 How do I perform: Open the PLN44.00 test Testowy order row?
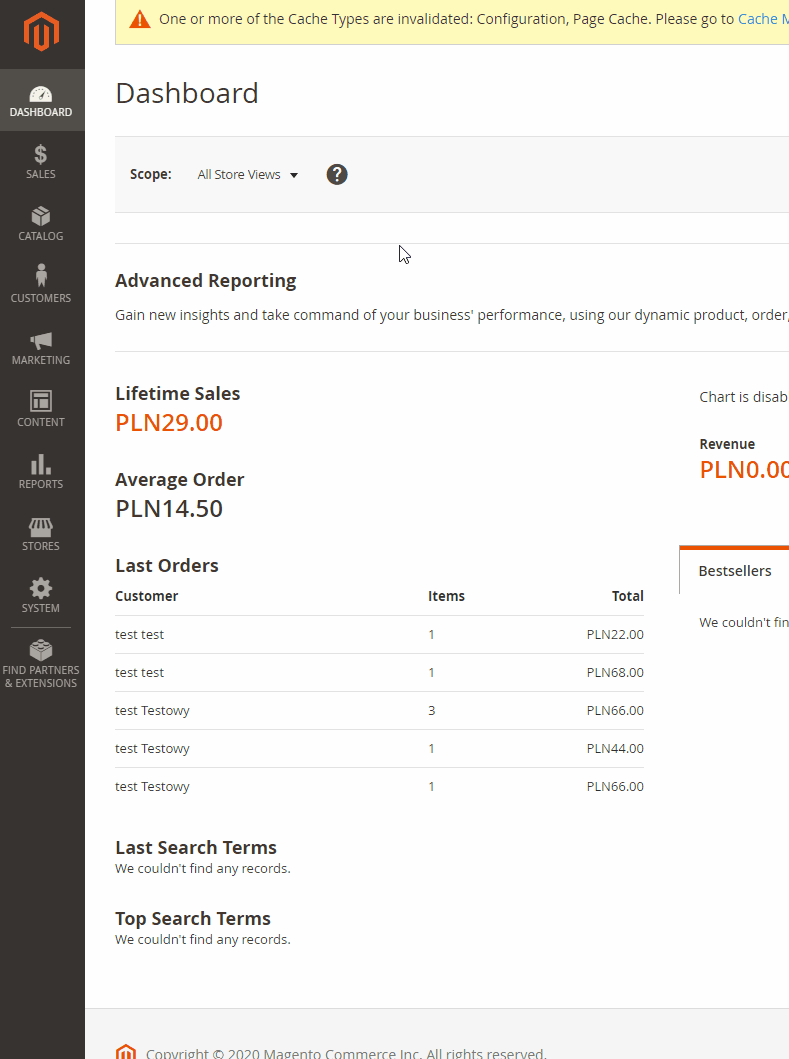click(379, 749)
